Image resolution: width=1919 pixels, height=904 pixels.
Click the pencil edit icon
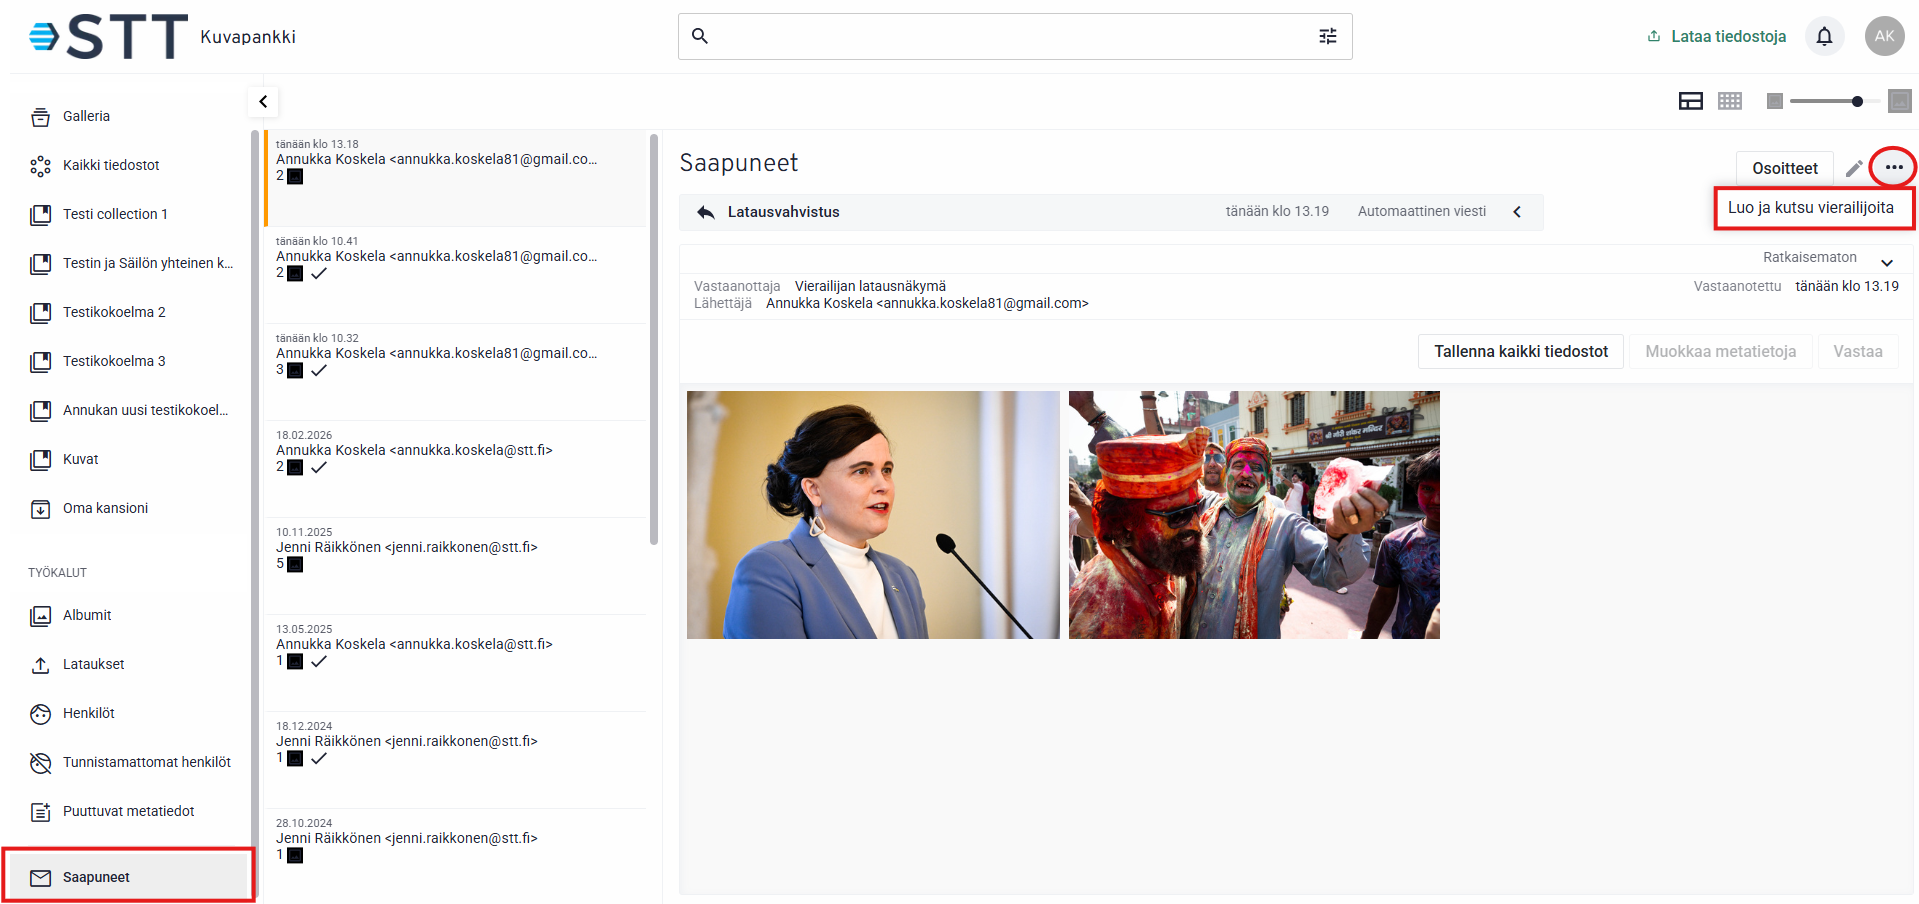click(x=1854, y=168)
